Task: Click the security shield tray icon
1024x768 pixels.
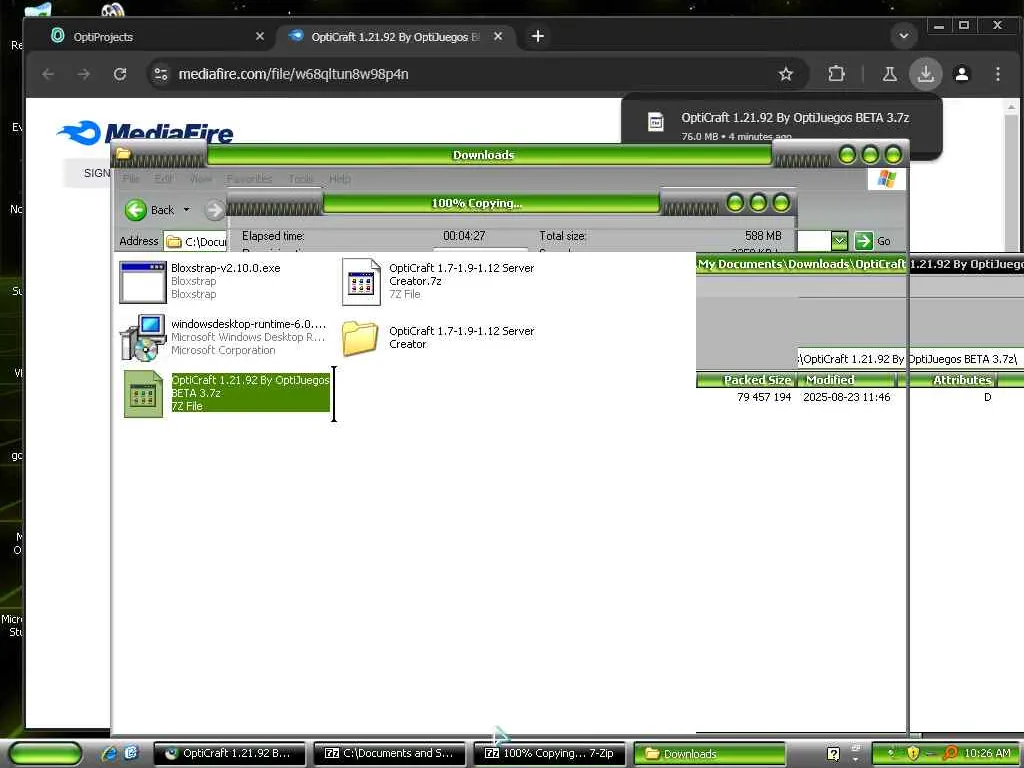Action: coord(912,753)
